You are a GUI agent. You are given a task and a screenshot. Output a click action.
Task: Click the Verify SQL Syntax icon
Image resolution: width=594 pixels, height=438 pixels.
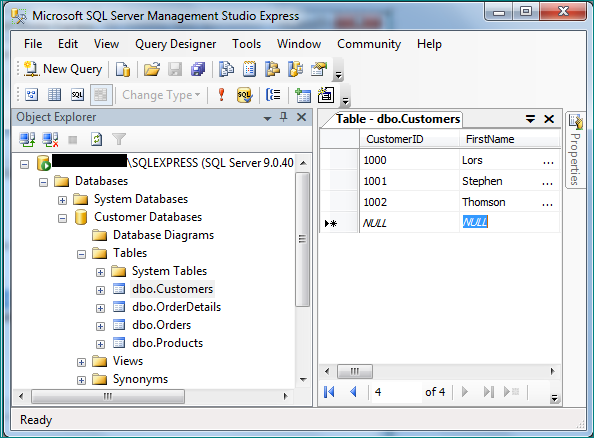tap(244, 95)
